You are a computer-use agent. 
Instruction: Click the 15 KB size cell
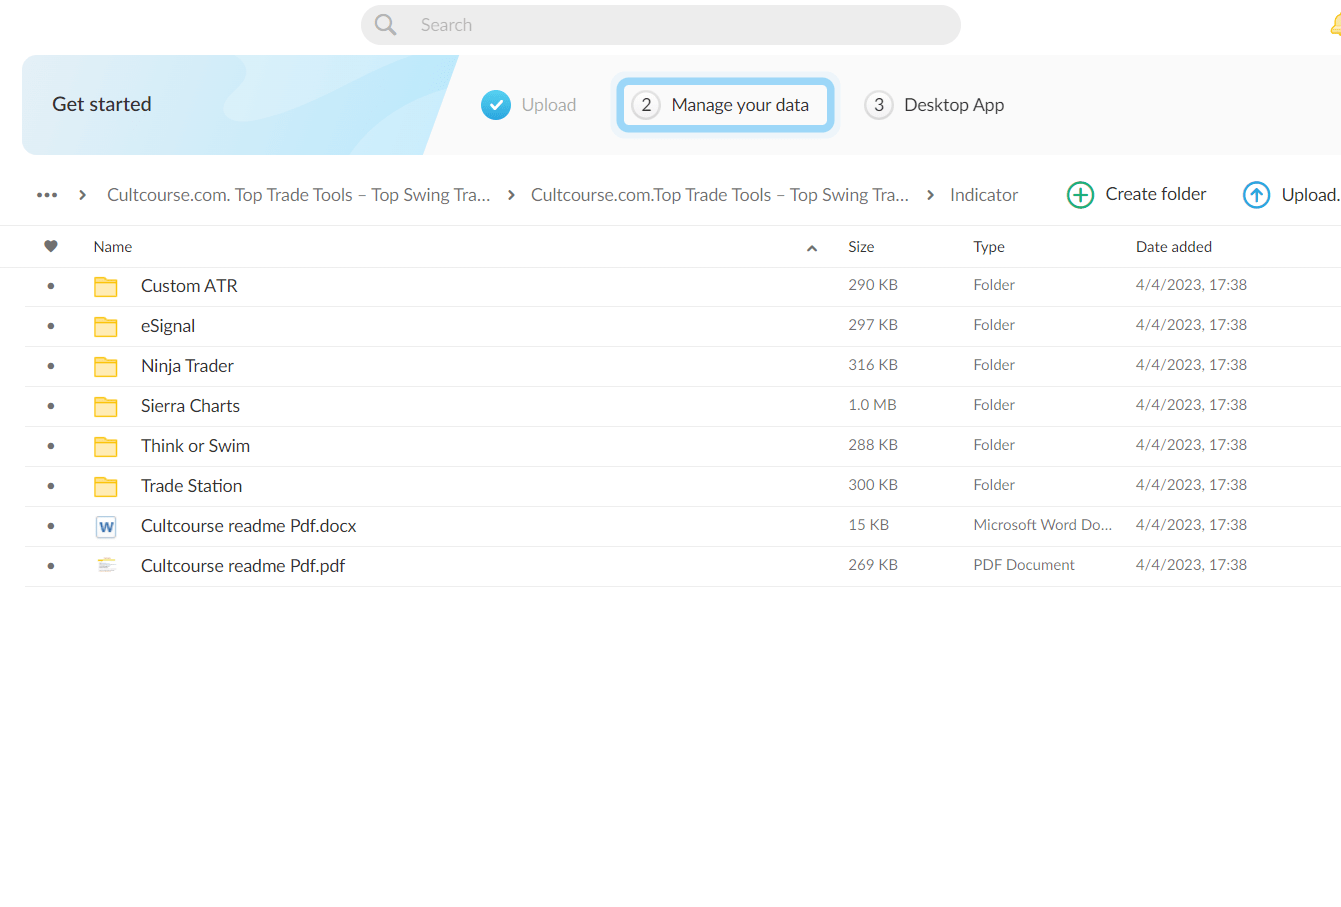(x=868, y=525)
